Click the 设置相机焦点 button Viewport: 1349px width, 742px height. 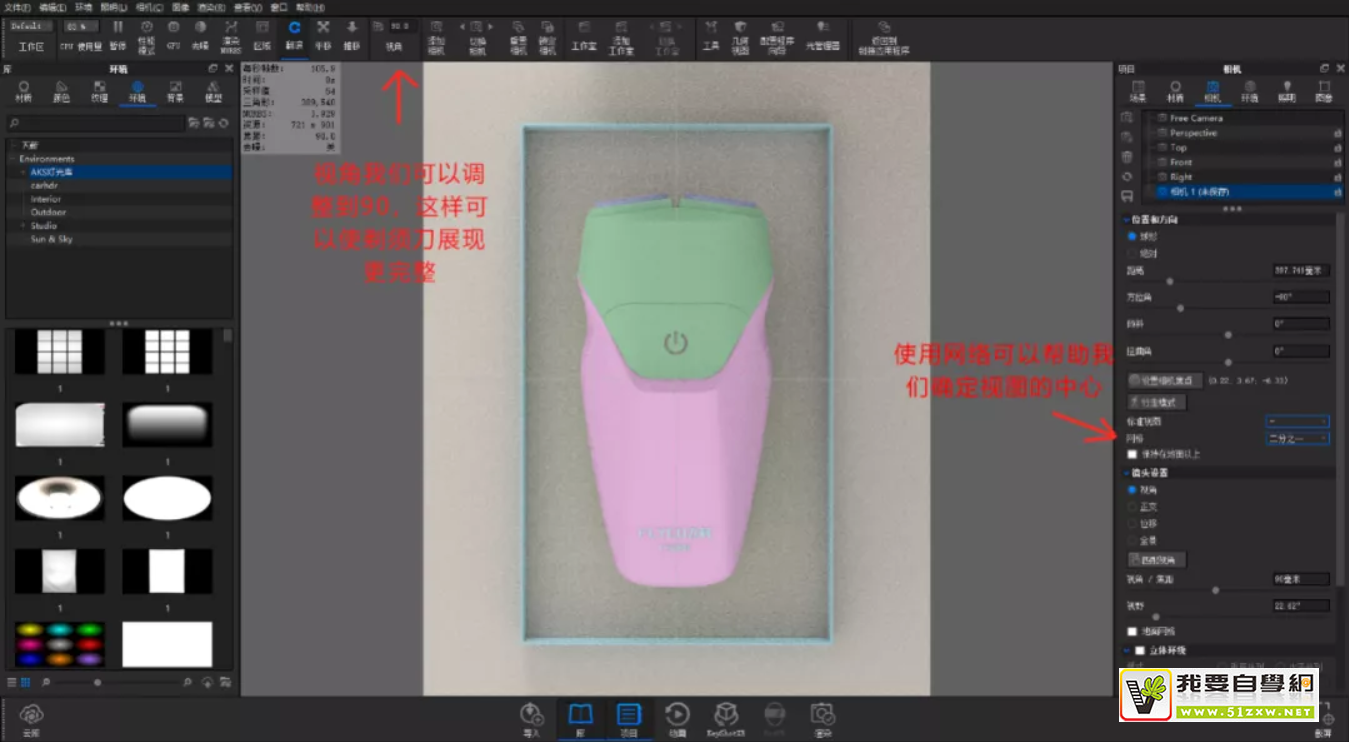[x=1165, y=379]
